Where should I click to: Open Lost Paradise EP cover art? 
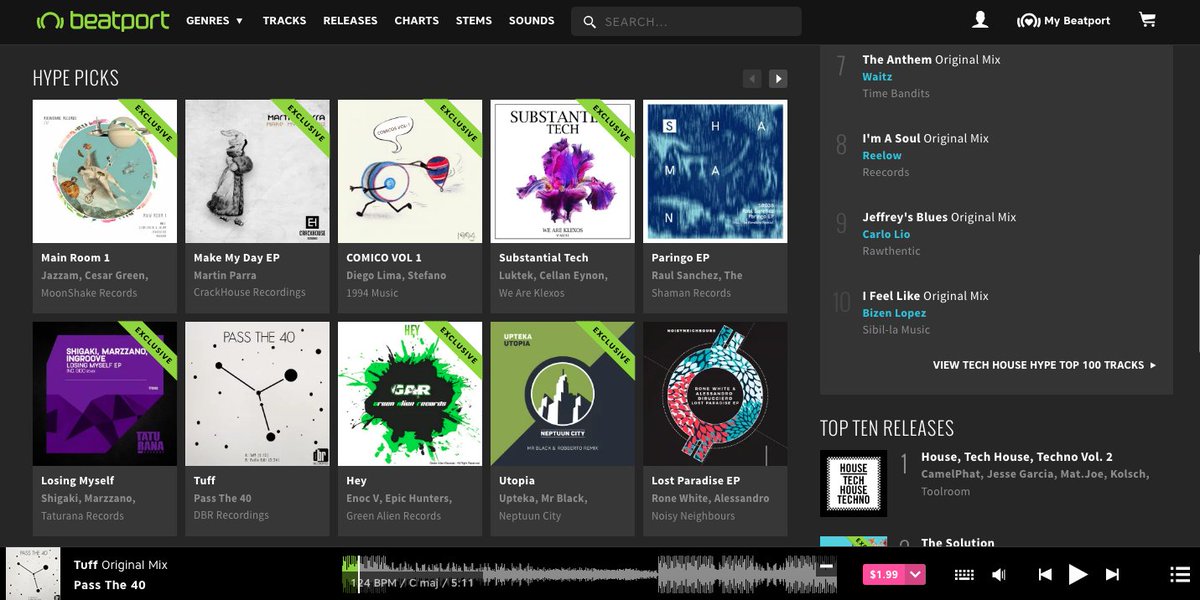pyautogui.click(x=715, y=394)
